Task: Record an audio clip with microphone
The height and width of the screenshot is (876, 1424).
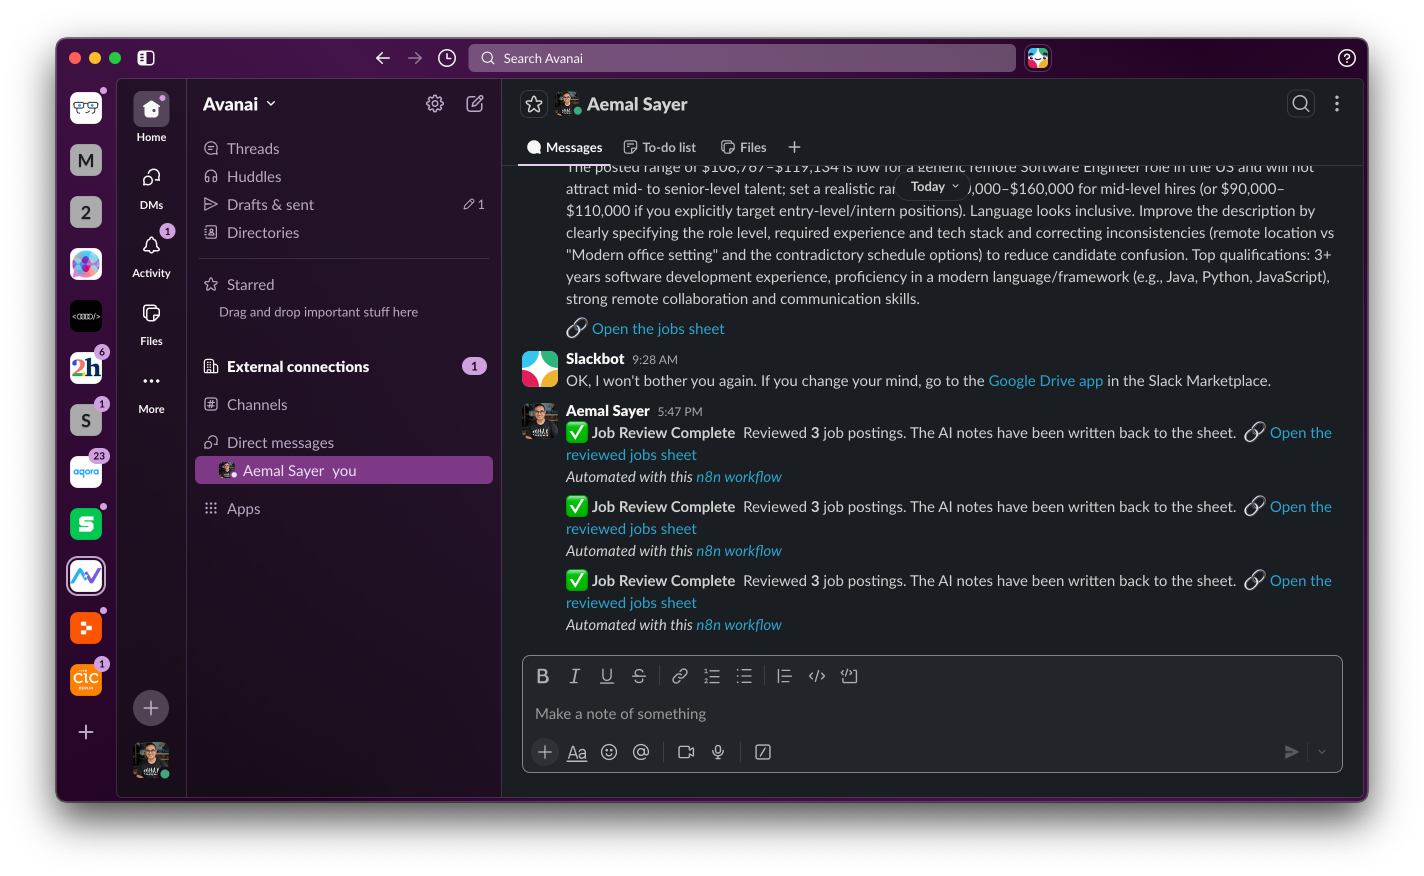Action: tap(718, 752)
